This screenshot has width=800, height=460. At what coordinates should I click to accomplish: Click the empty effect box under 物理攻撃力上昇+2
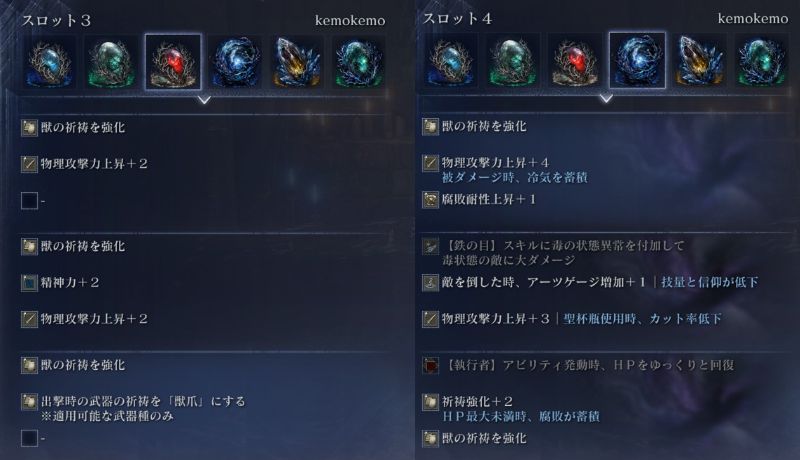[29, 200]
